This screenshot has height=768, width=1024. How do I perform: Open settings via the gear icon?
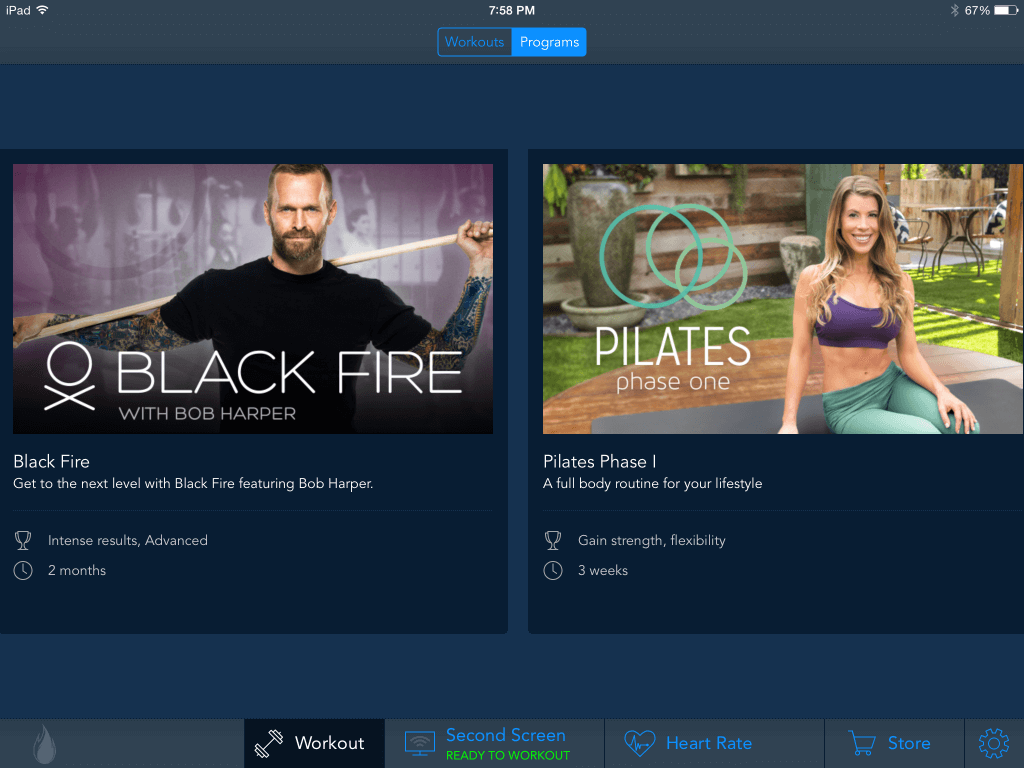pos(994,743)
